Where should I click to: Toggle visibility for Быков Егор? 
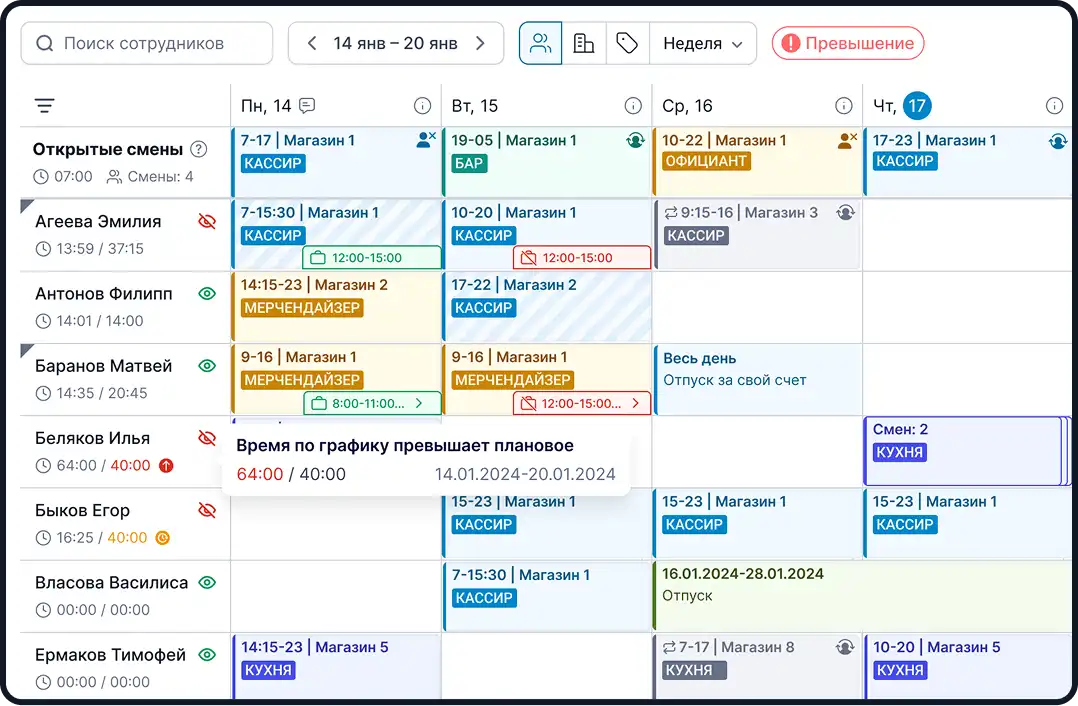click(207, 510)
